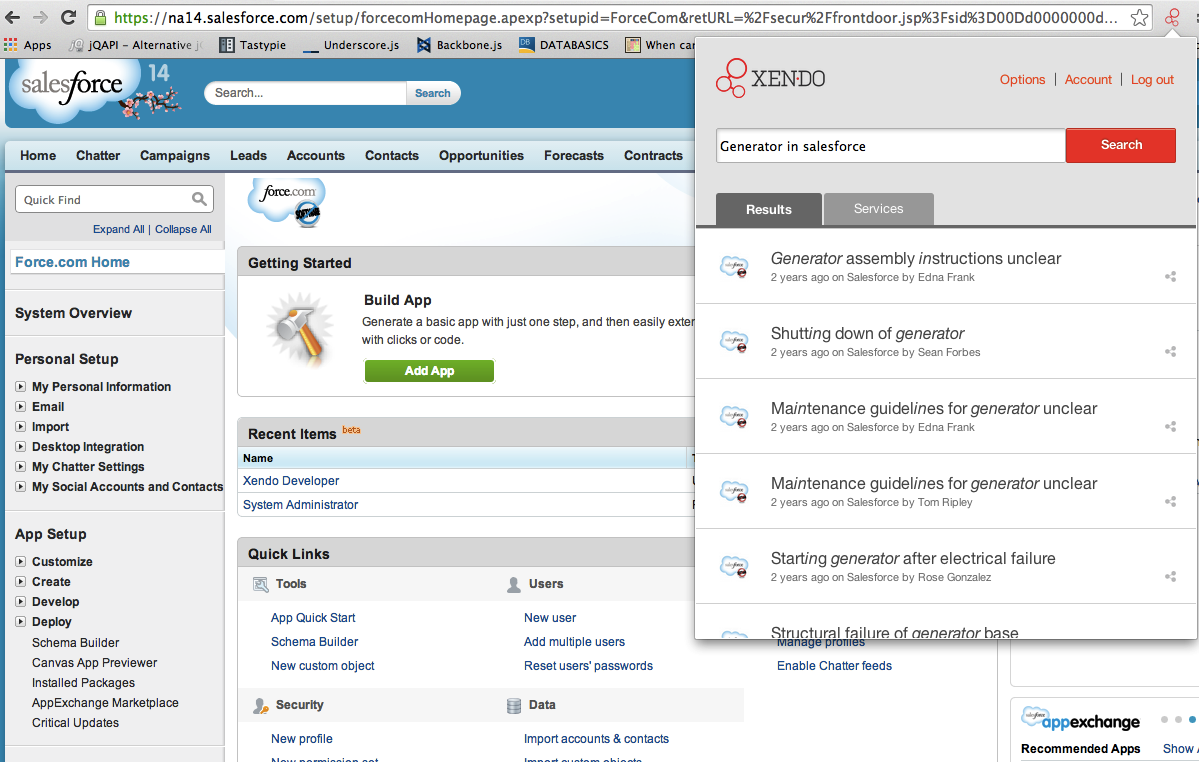Click the Force.com cloud logo
The image size is (1199, 762).
click(288, 201)
